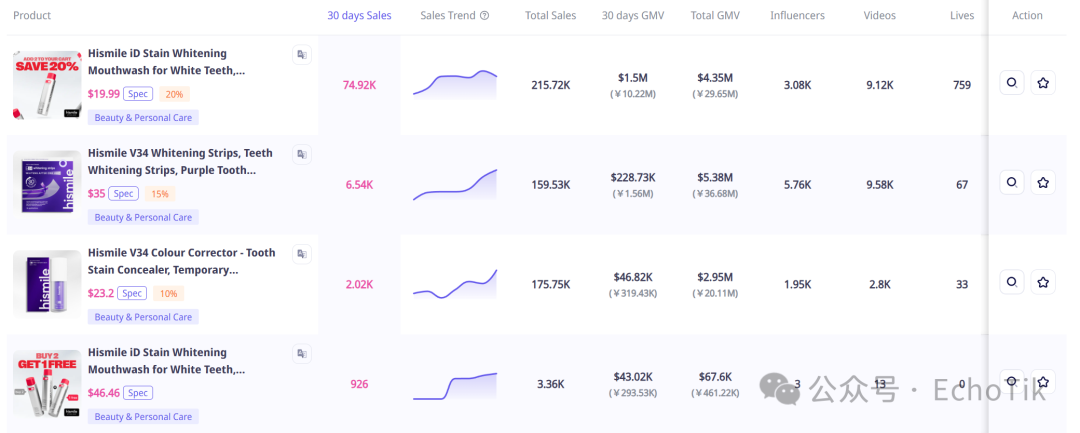Click the $67.6K total GMV value
This screenshot has height=433, width=1080.
pyautogui.click(x=715, y=377)
